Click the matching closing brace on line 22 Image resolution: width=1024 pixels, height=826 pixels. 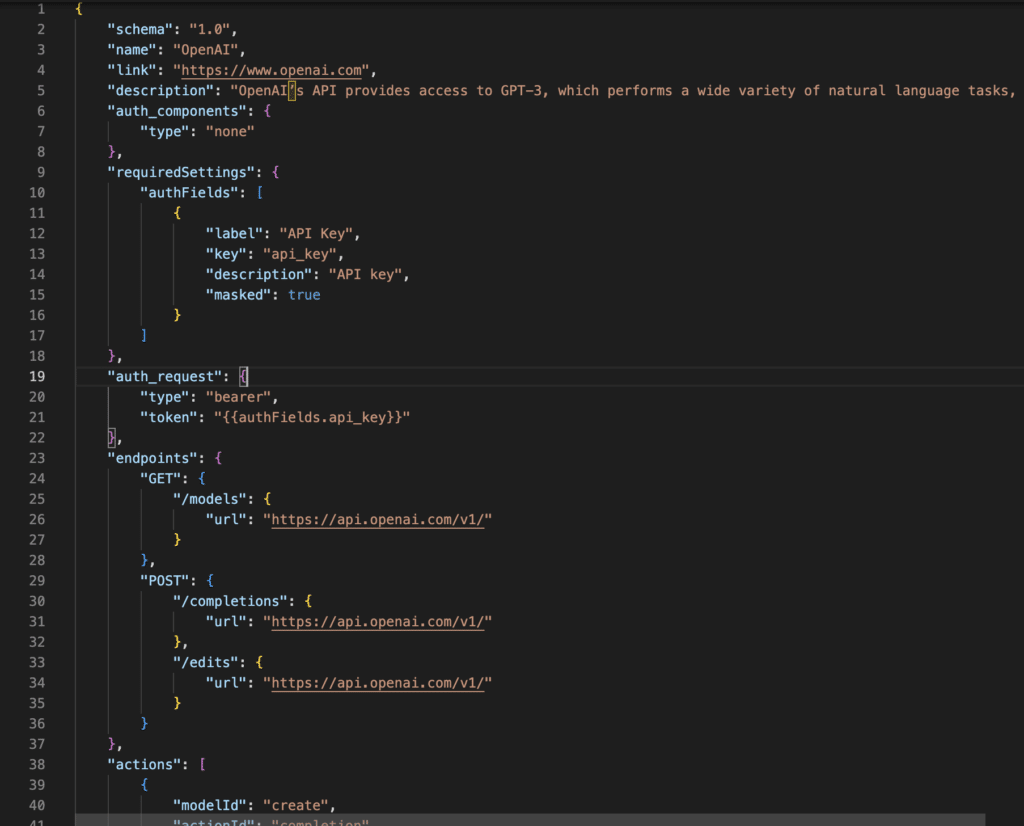[111, 437]
